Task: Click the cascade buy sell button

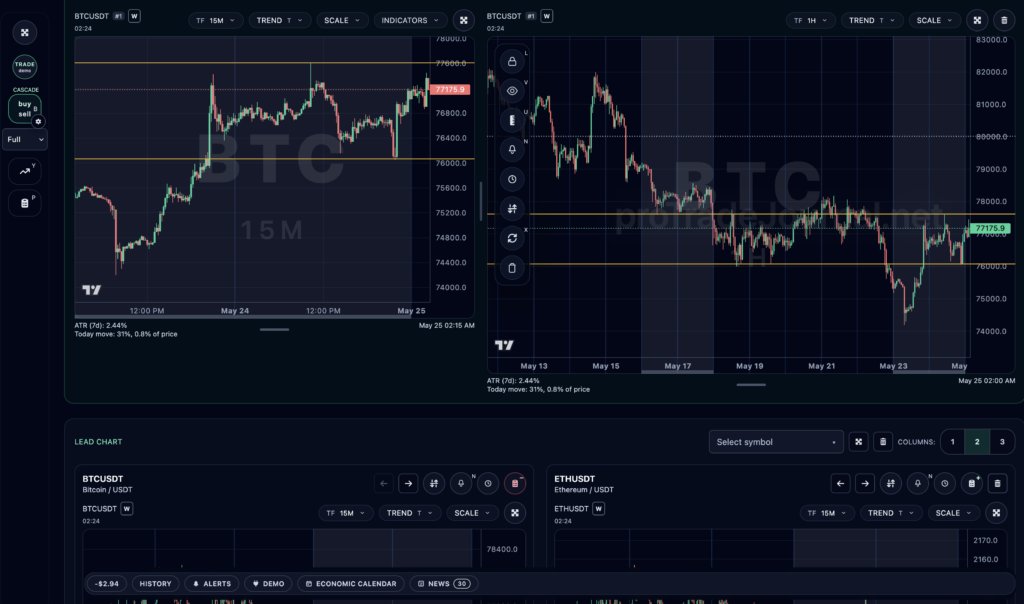Action: pyautogui.click(x=25, y=108)
